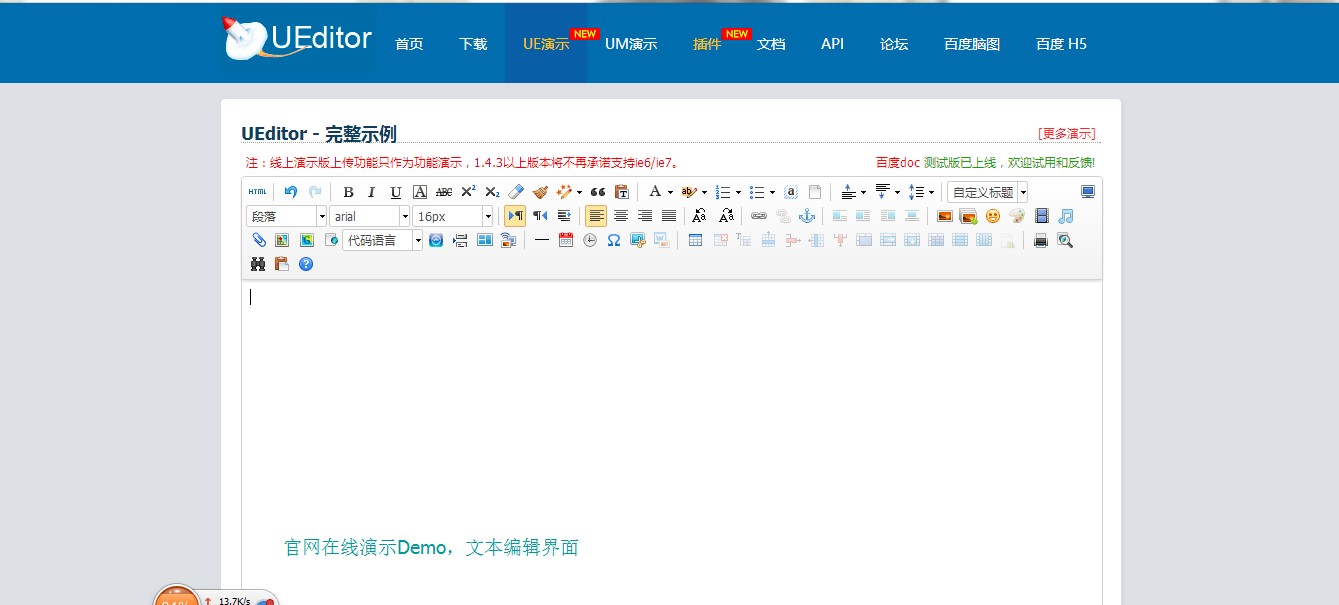Open the 插件 menu item
The image size is (1339, 605).
pos(706,43)
